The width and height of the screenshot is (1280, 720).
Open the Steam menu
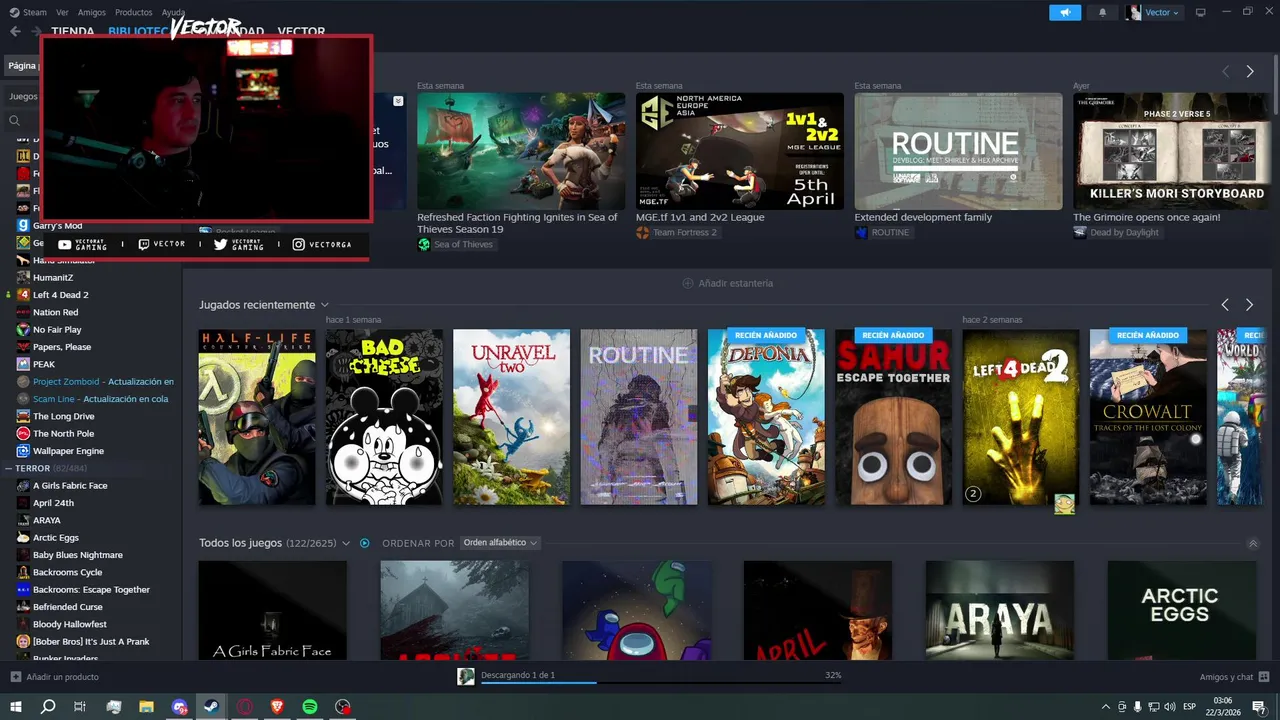click(28, 12)
